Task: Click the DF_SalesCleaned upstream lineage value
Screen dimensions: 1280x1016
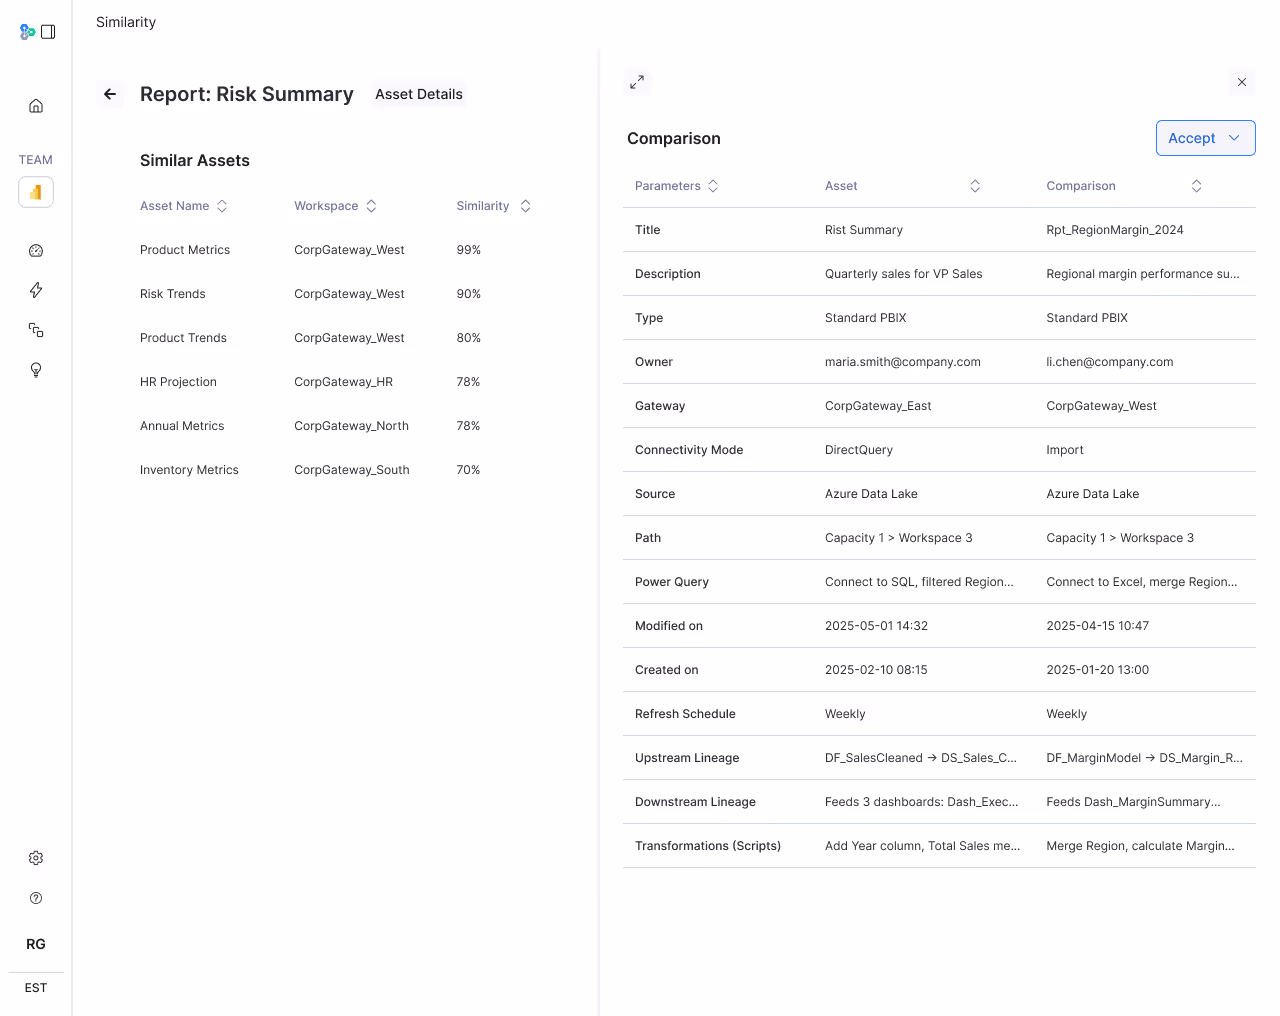Action: pyautogui.click(x=921, y=758)
